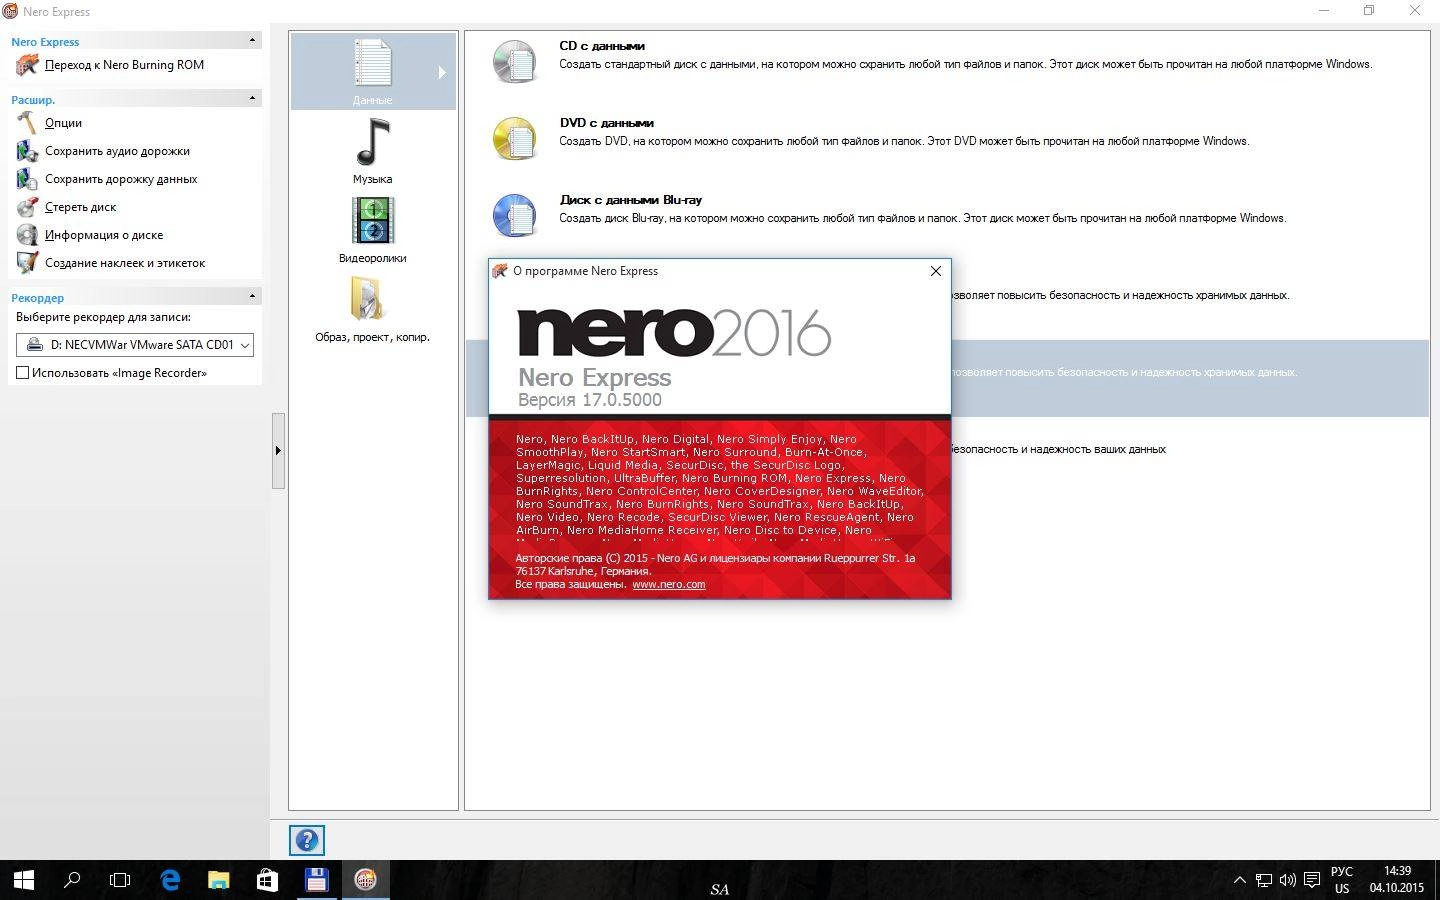Click the CD с данными disc icon
The height and width of the screenshot is (900, 1440).
[515, 62]
